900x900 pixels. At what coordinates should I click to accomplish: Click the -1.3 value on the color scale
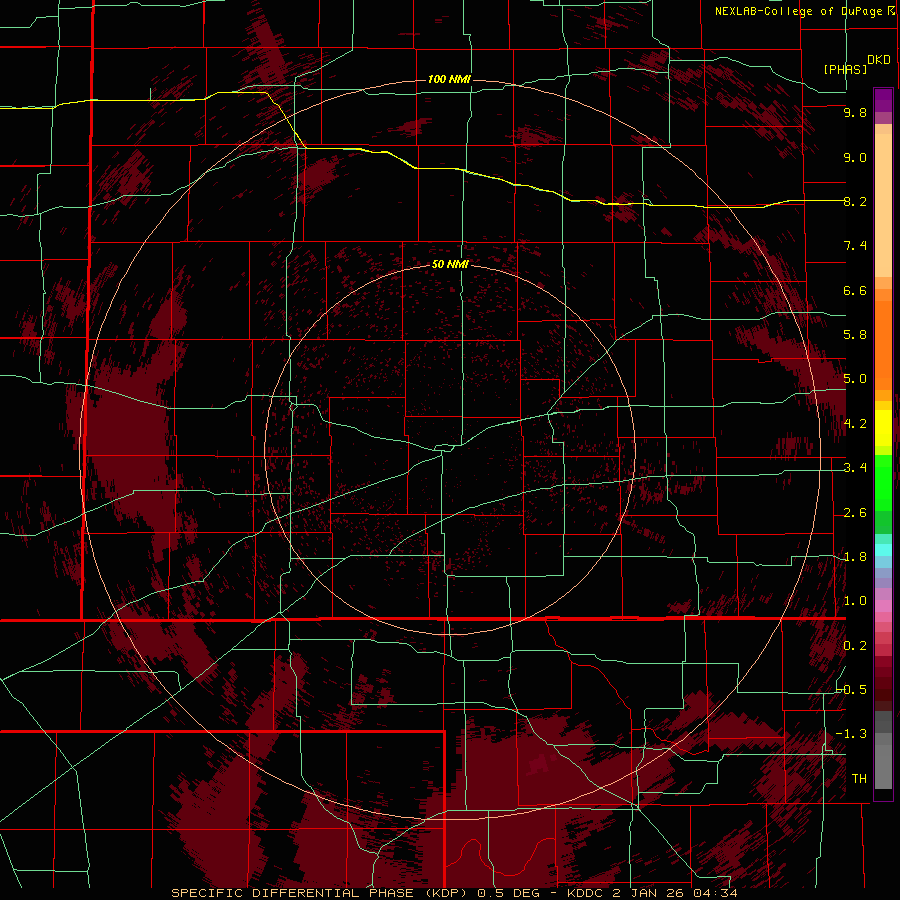(x=852, y=734)
